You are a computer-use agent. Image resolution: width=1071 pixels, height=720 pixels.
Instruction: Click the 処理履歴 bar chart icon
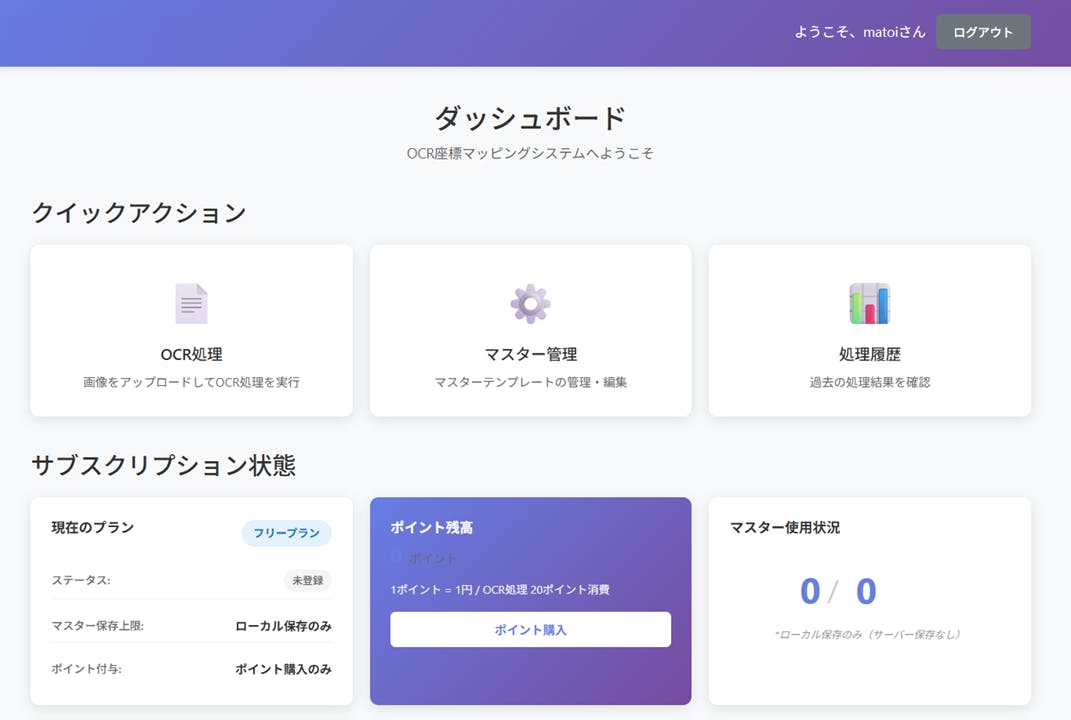coord(869,304)
